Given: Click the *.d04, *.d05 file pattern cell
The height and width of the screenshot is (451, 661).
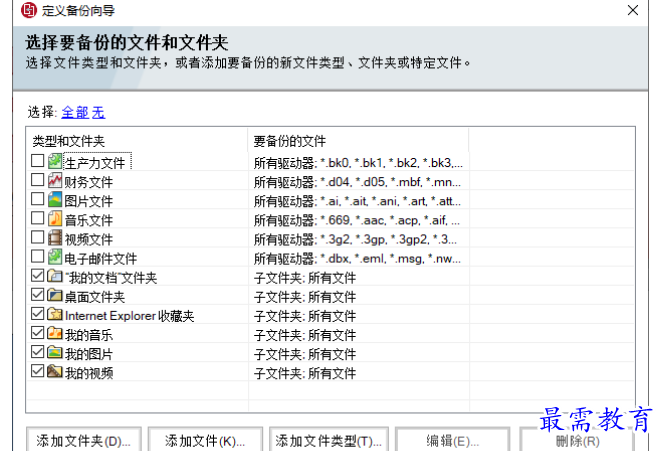Looking at the screenshot, I should (x=357, y=182).
